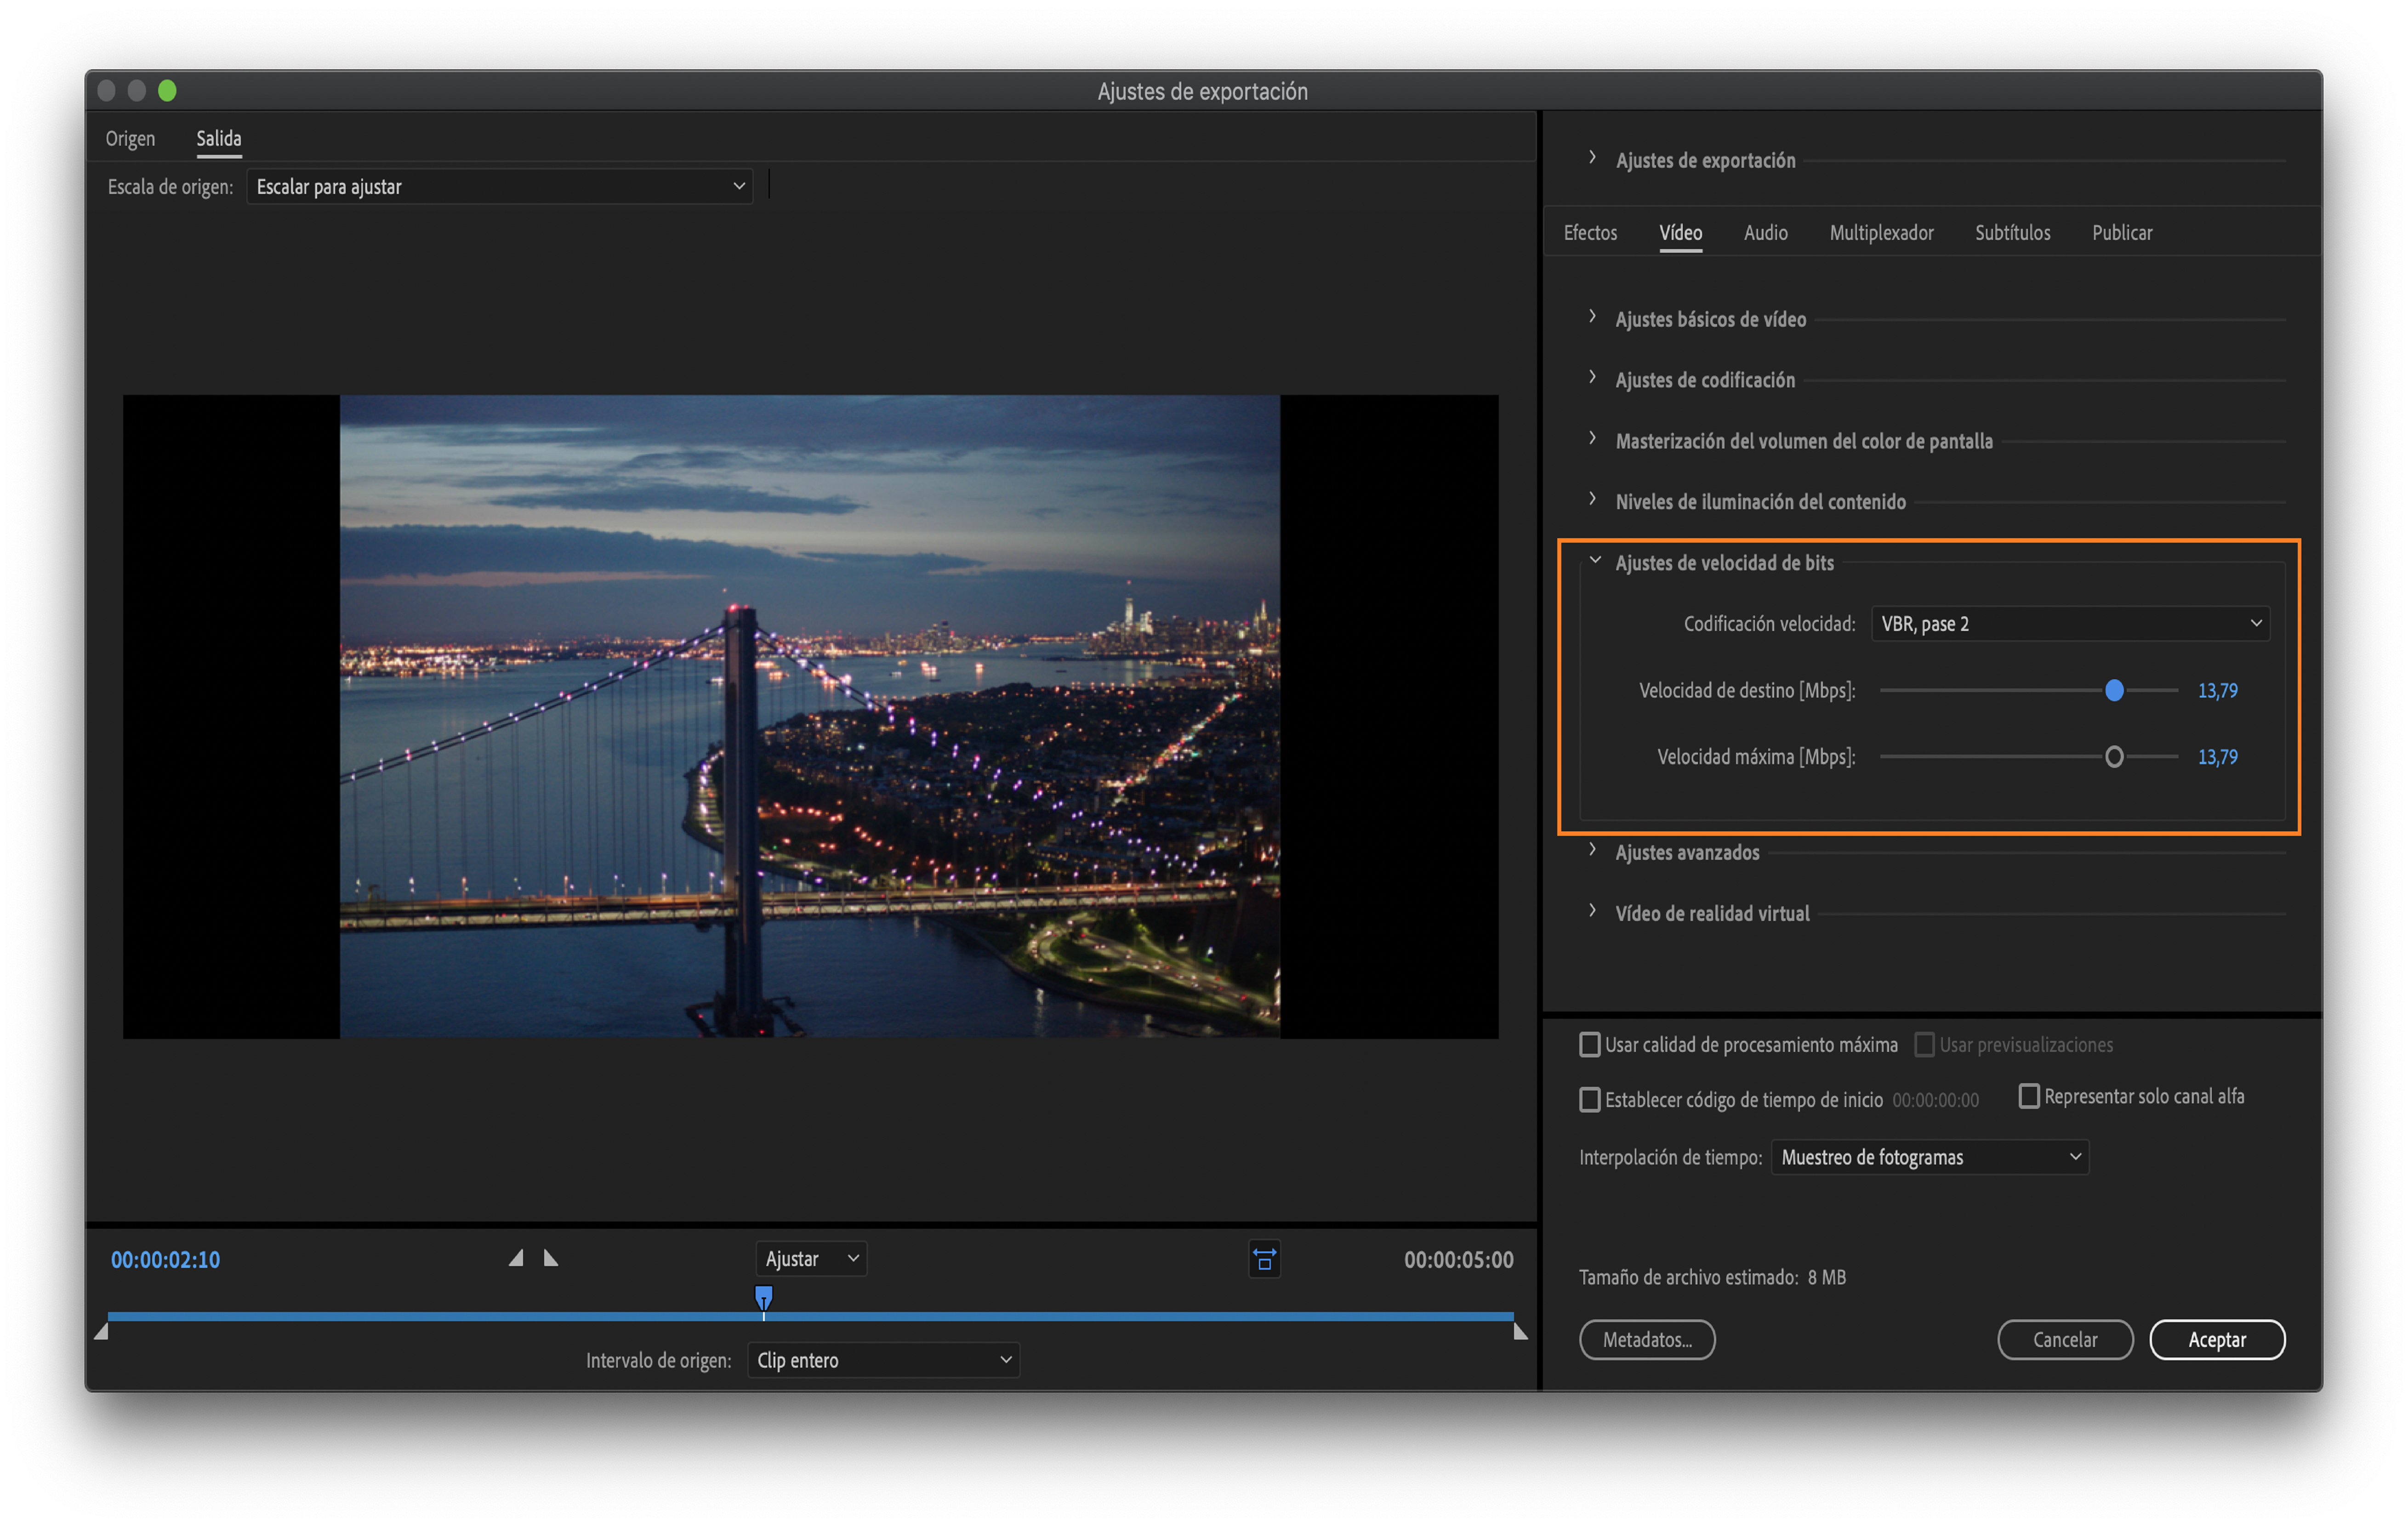Screen dimensions: 2408x1528
Task: Enable "Usar calidad de procesamiento máxima"
Action: (x=1590, y=1044)
